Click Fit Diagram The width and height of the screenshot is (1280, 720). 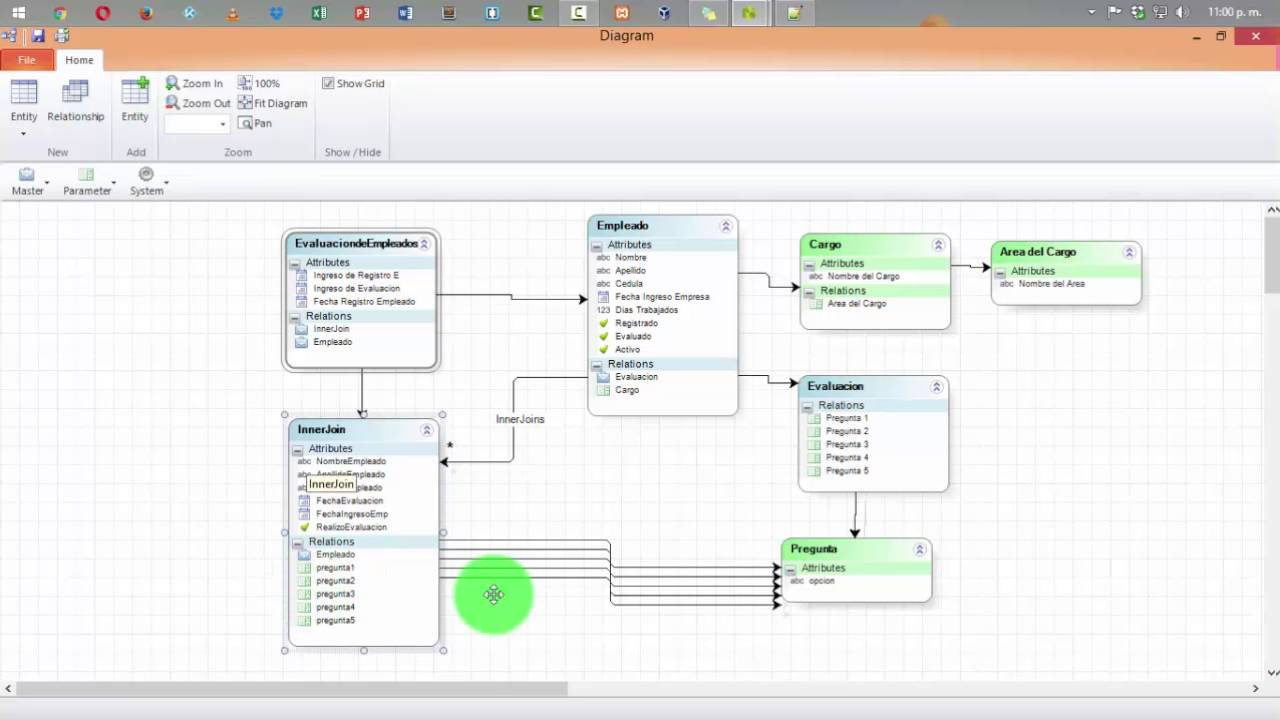(x=273, y=103)
